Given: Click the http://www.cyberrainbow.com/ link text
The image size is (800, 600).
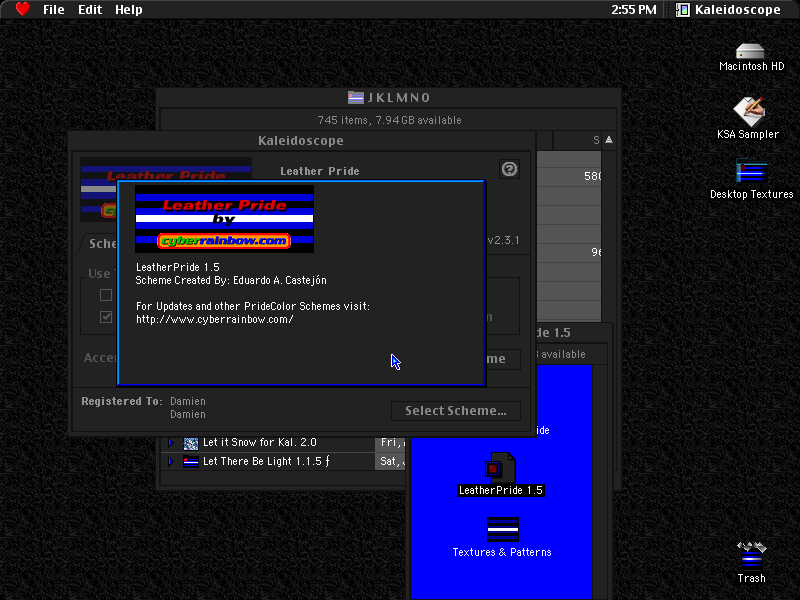Looking at the screenshot, I should click(215, 319).
